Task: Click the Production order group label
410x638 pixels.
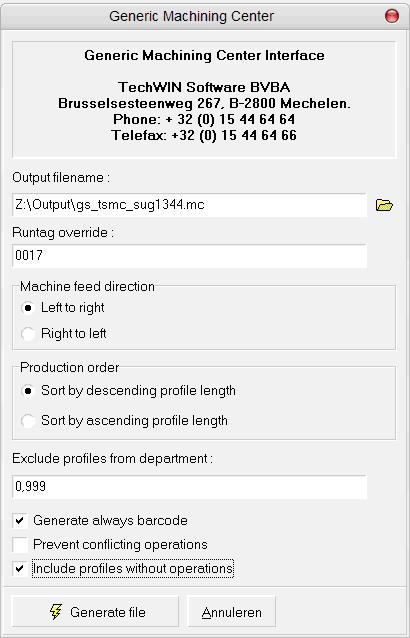Action: [x=70, y=367]
